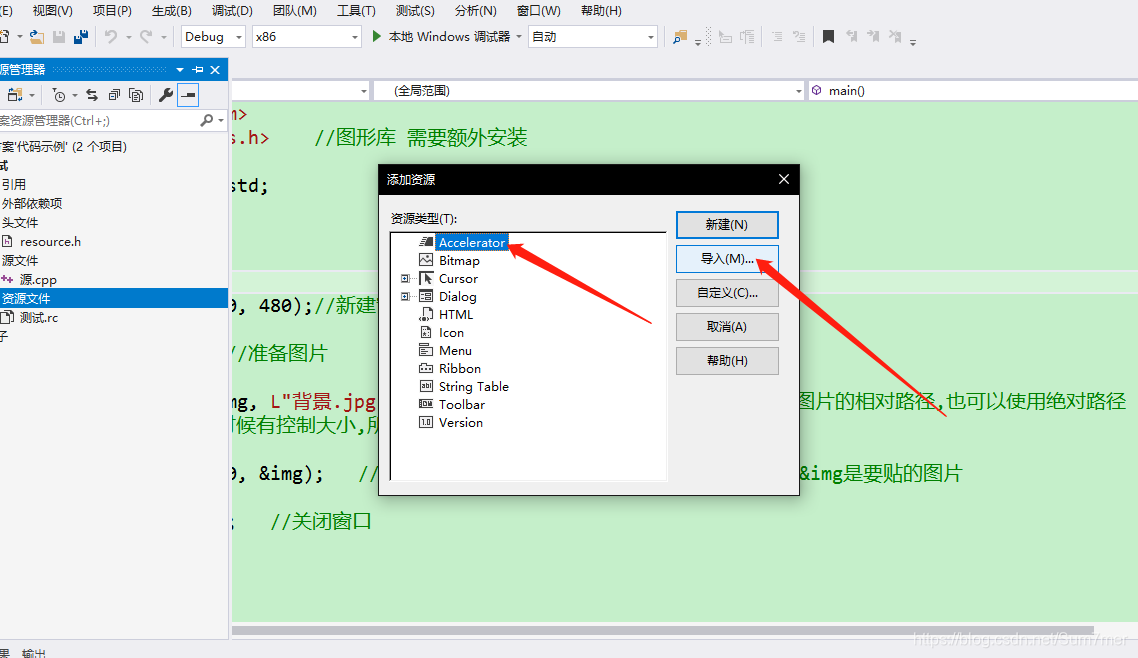Pin the Solution Explorer panel
This screenshot has width=1138, height=658.
pos(197,70)
